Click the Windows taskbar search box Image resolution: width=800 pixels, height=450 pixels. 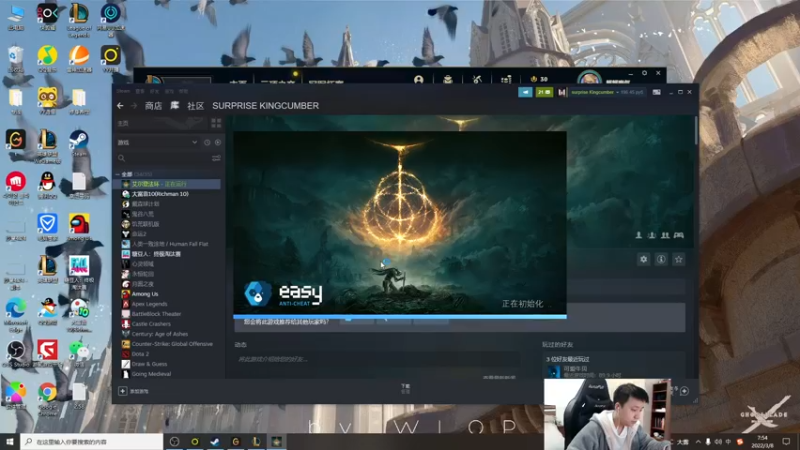tap(92, 441)
